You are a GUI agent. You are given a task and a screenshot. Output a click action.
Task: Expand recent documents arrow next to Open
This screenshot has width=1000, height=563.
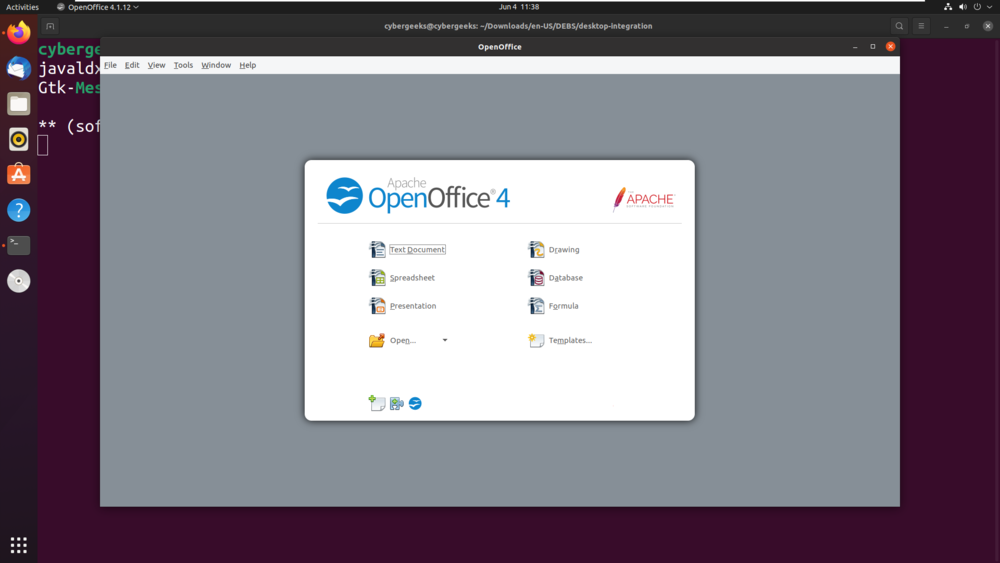(445, 340)
